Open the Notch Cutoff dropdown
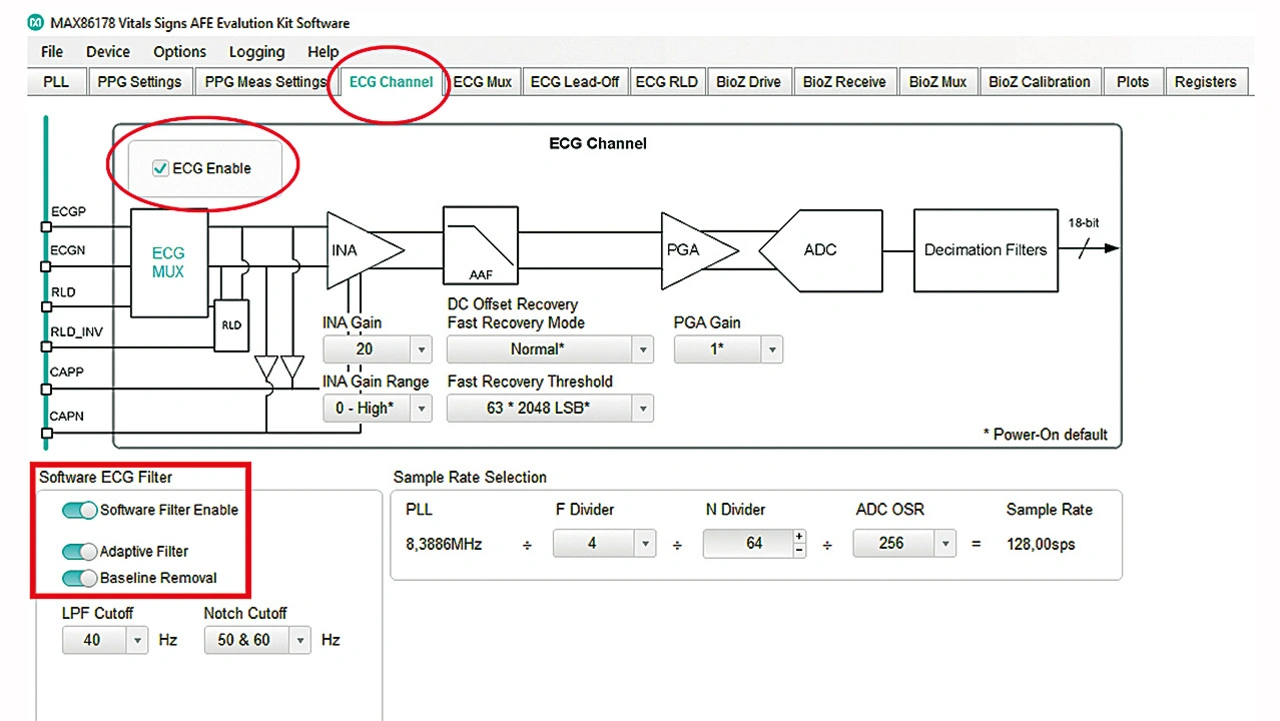 coord(300,641)
